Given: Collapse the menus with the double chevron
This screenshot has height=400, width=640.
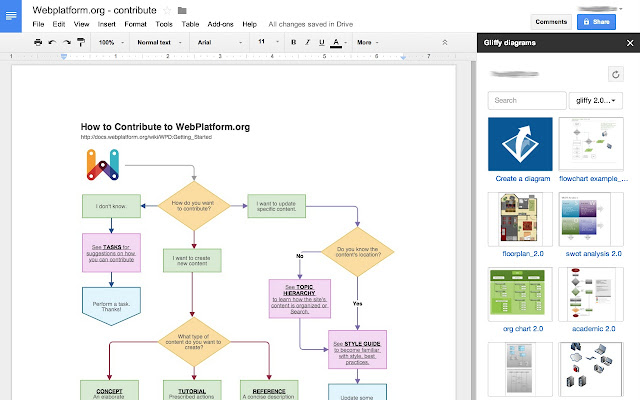Looking at the screenshot, I should (444, 42).
